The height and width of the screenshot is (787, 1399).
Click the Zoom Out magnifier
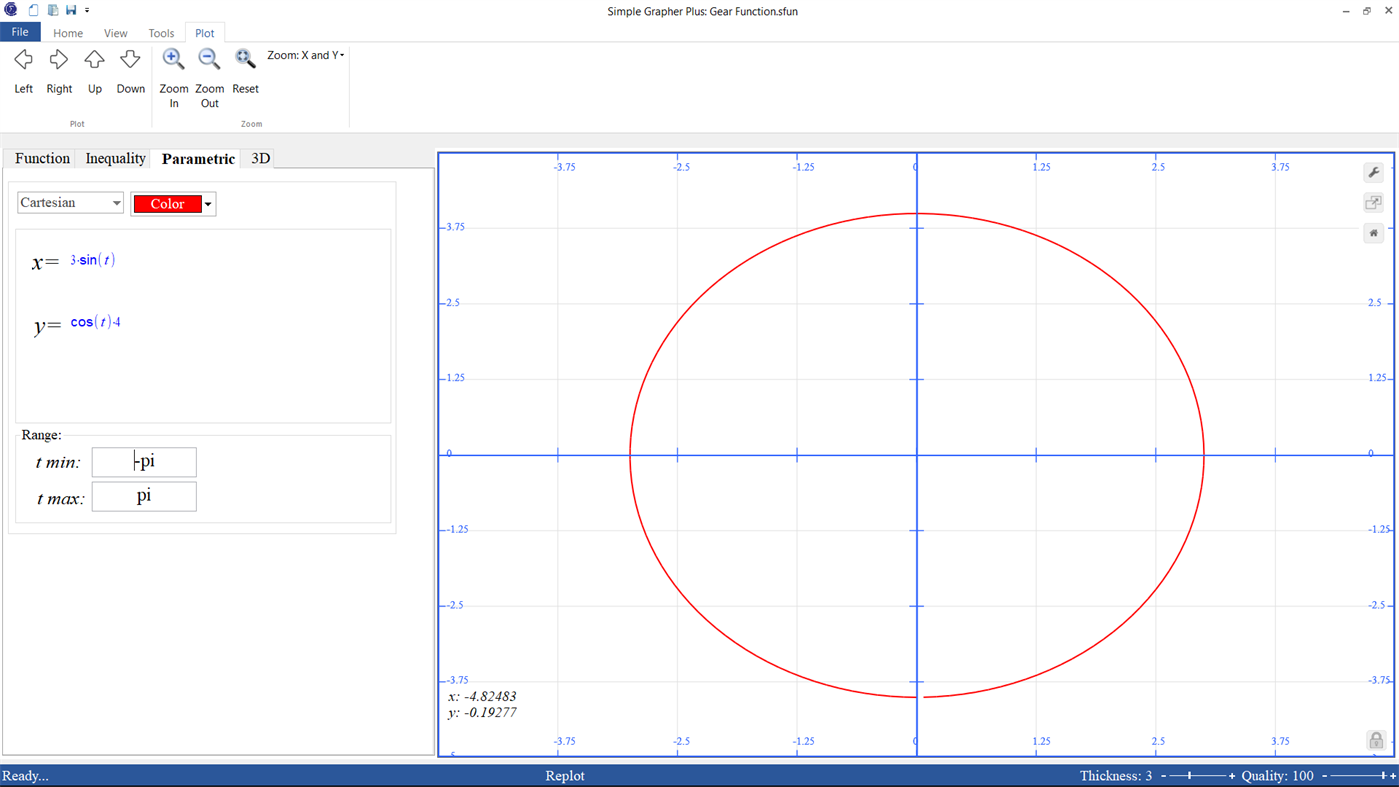pos(209,59)
